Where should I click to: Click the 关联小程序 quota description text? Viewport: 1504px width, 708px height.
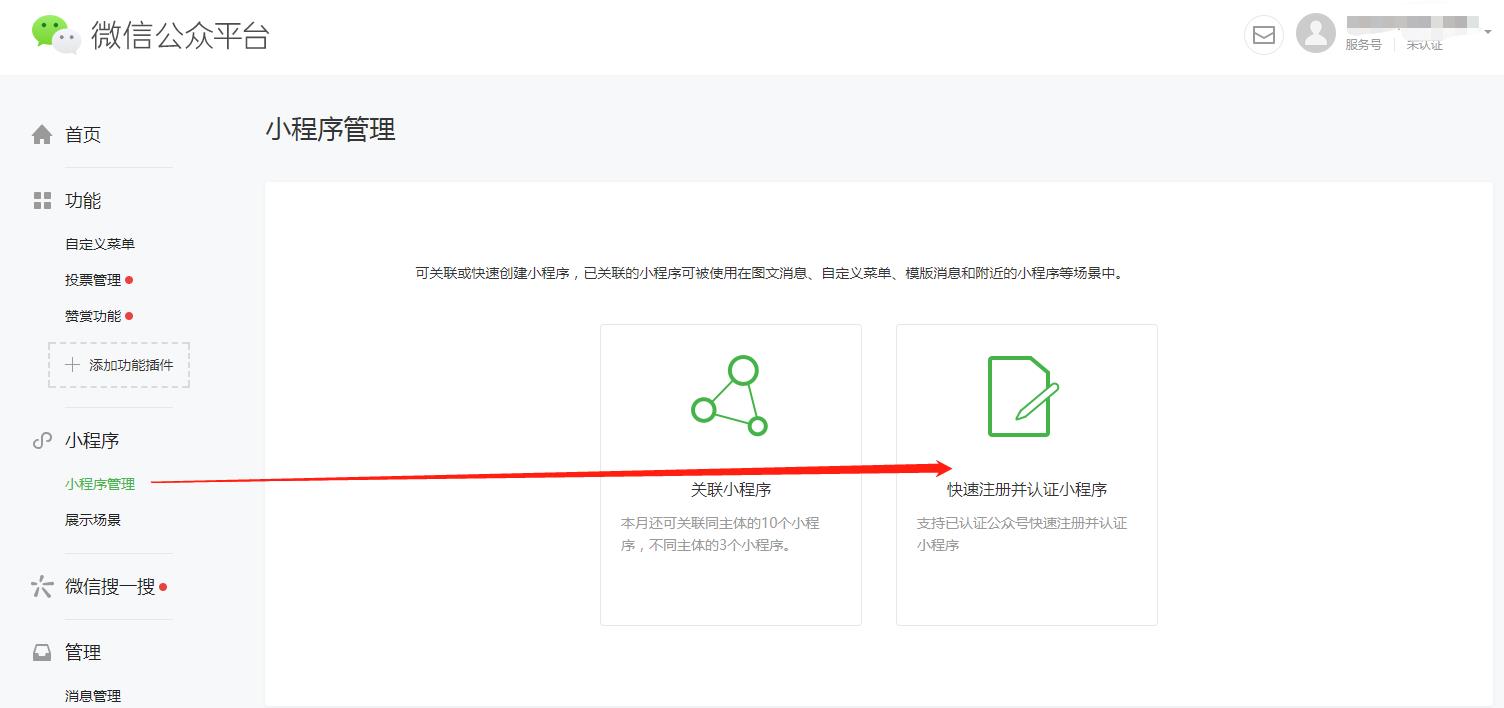(x=720, y=534)
